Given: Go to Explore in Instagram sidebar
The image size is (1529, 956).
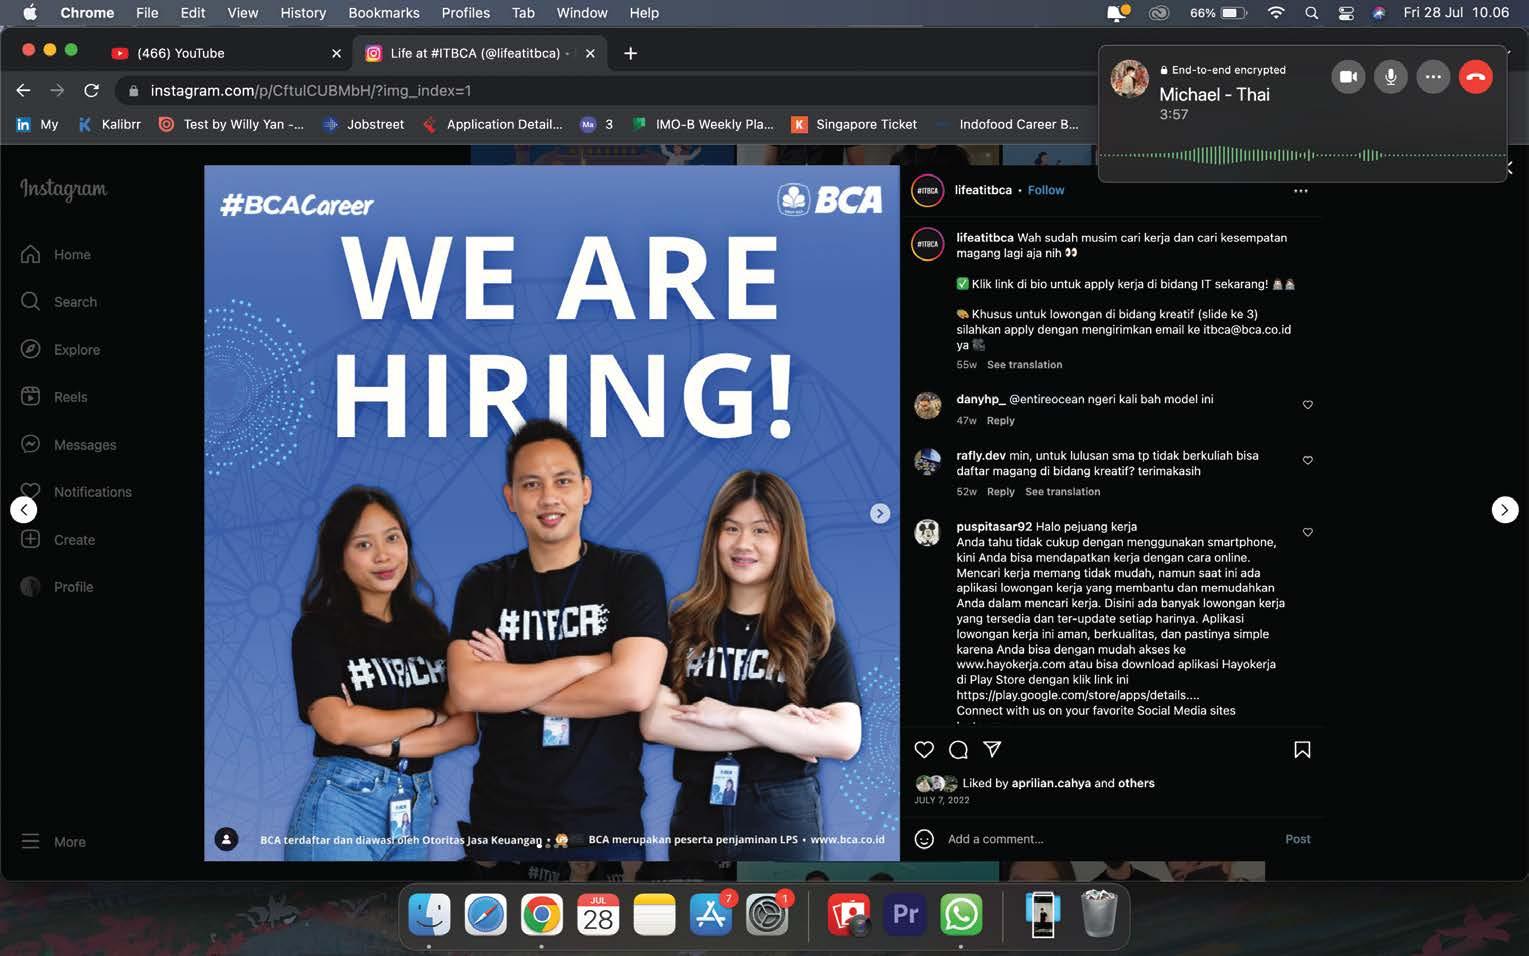Looking at the screenshot, I should pyautogui.click(x=60, y=350).
